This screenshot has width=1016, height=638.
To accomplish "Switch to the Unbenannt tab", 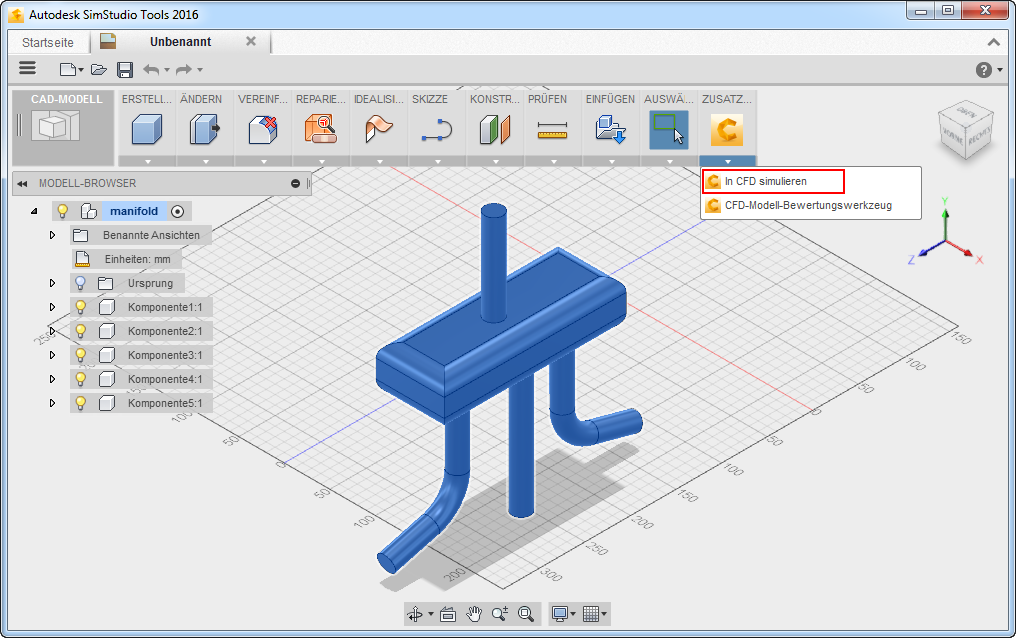I will [180, 42].
